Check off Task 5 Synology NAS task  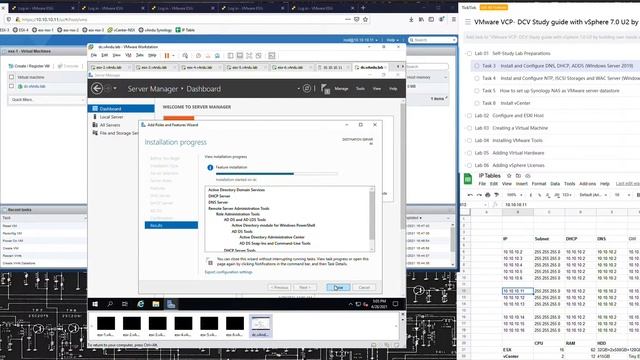(476, 91)
